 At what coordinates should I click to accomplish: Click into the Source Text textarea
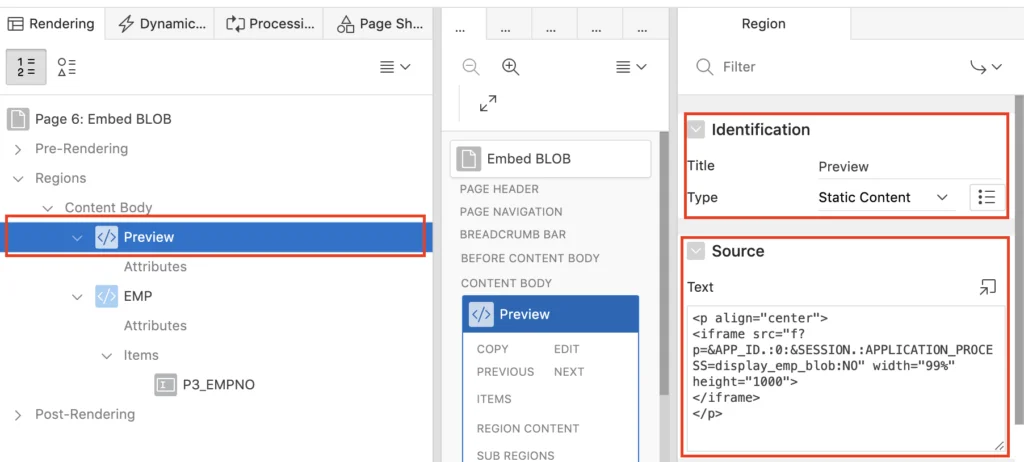846,379
